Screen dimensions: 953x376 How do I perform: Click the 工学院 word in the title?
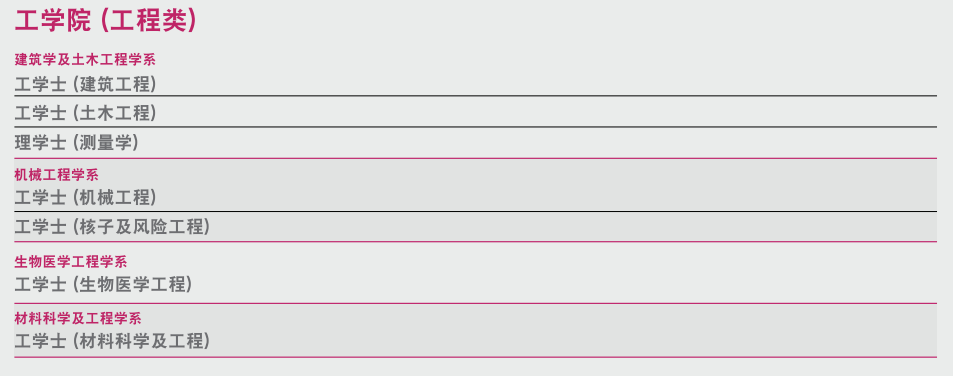53,21
